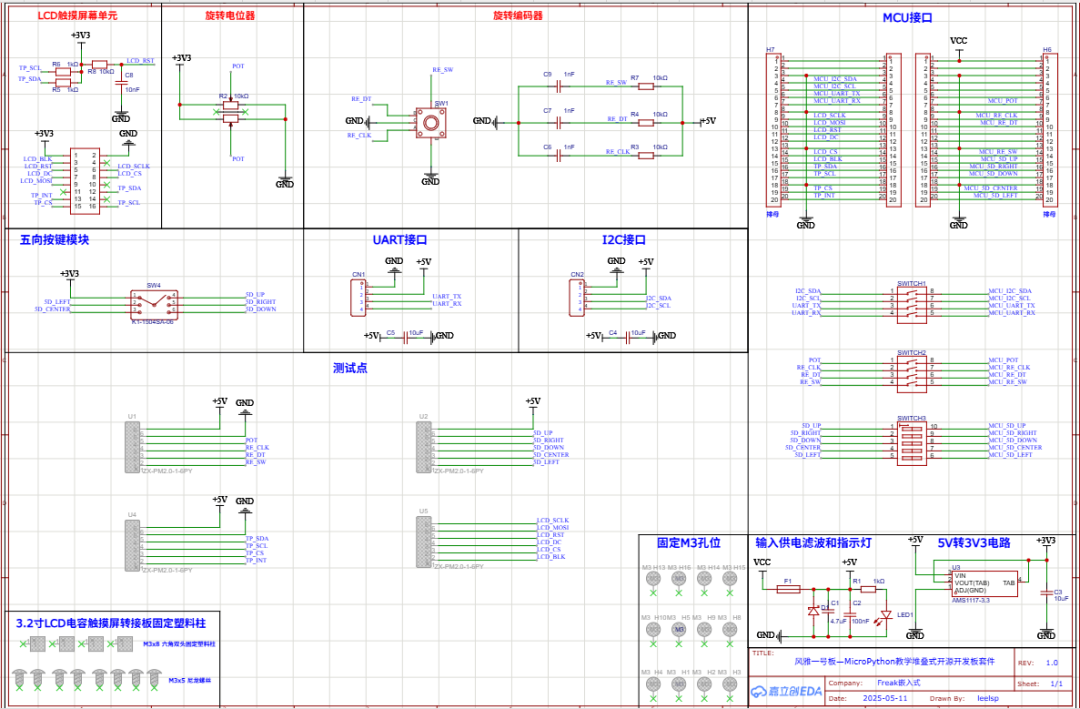Screen dimensions: 1080x709
Task: Toggle the SWITCH3 five-position DIP switch
Action: point(911,440)
